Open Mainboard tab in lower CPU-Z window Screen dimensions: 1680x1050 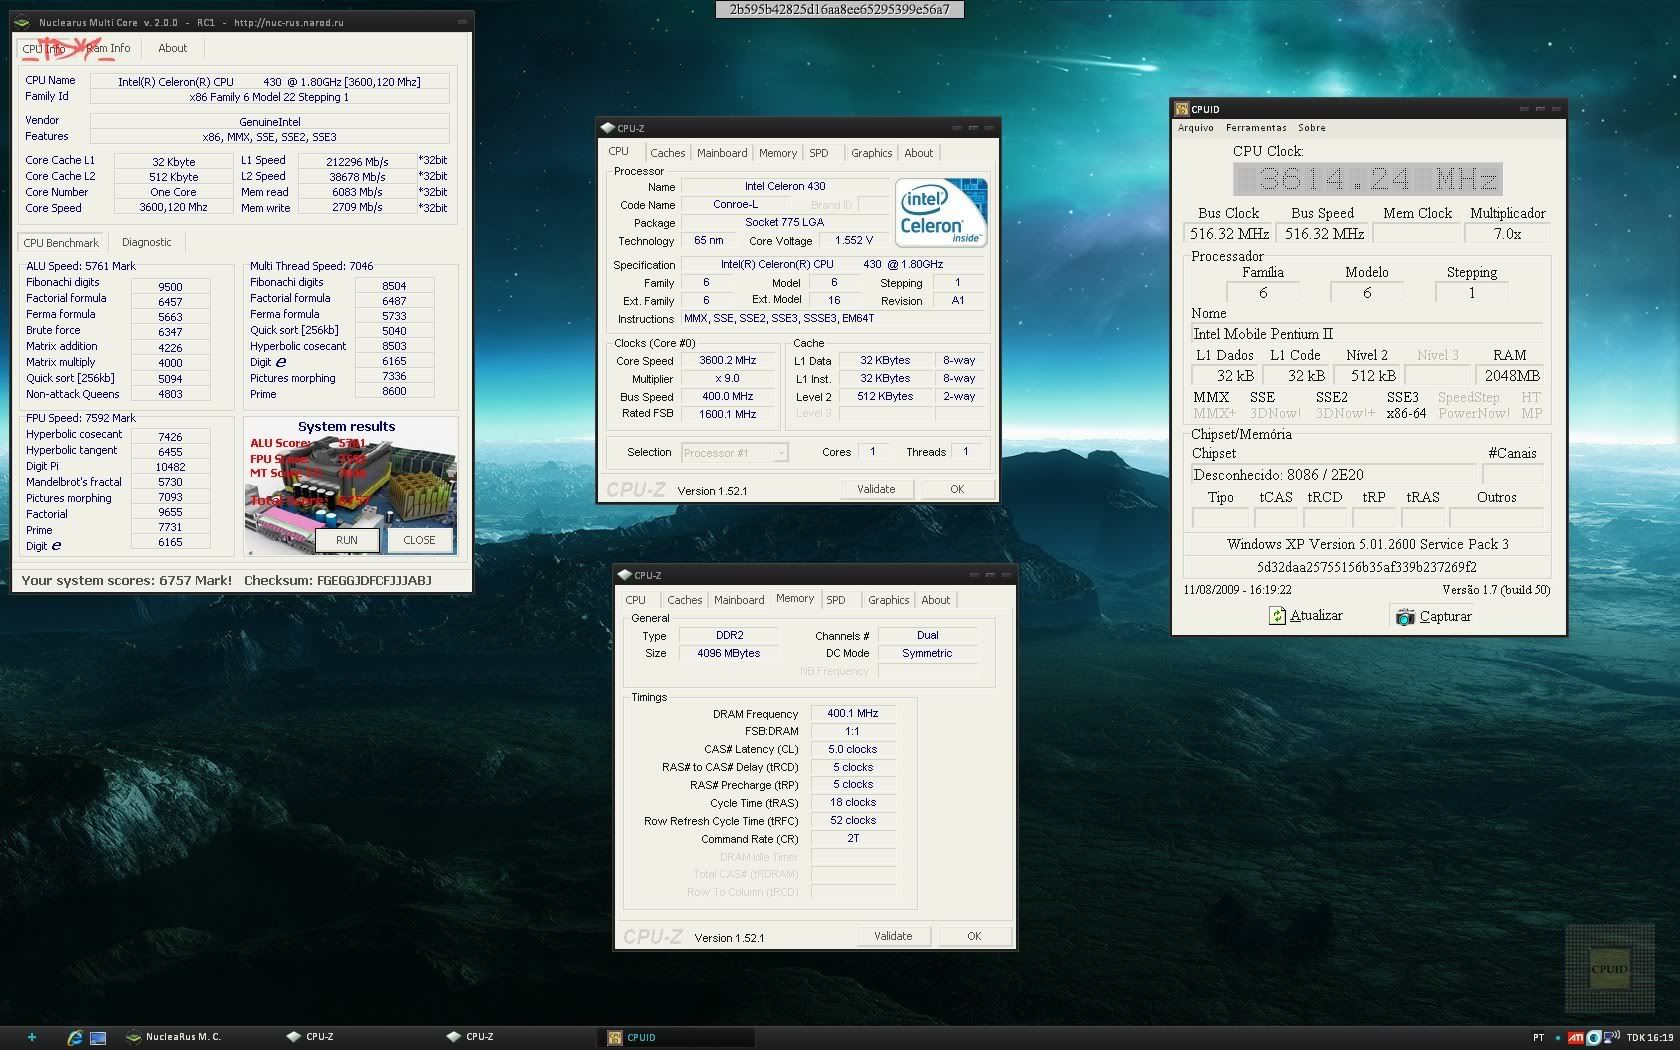tap(739, 600)
